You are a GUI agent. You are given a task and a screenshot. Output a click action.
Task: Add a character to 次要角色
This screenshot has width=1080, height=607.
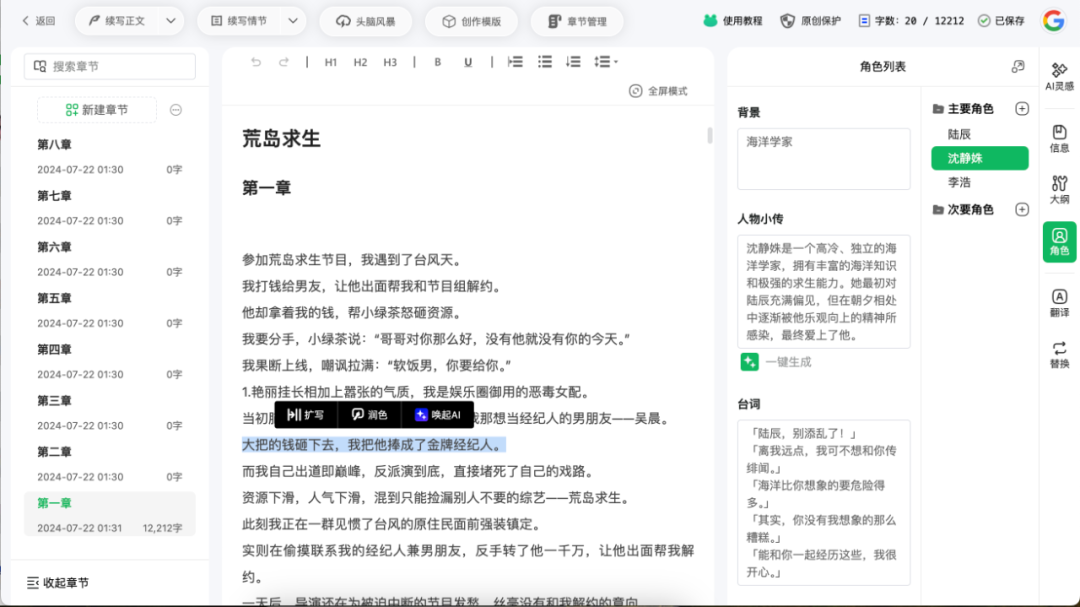pos(1022,209)
